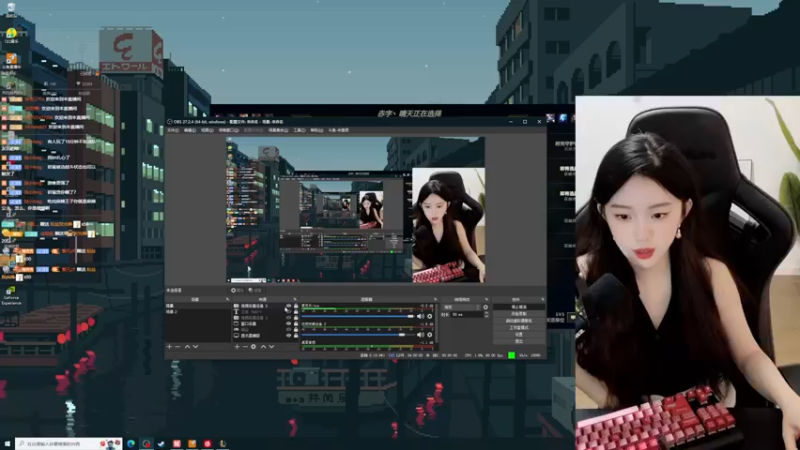Click the Start Virtual Camera button

click(519, 320)
